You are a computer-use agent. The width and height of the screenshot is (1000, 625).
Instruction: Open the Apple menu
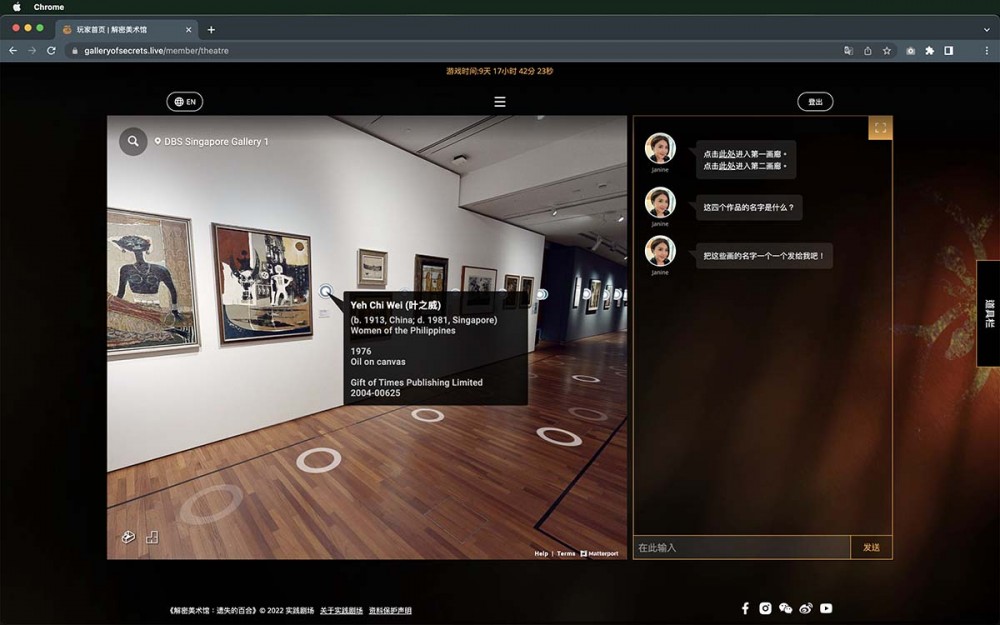(17, 7)
